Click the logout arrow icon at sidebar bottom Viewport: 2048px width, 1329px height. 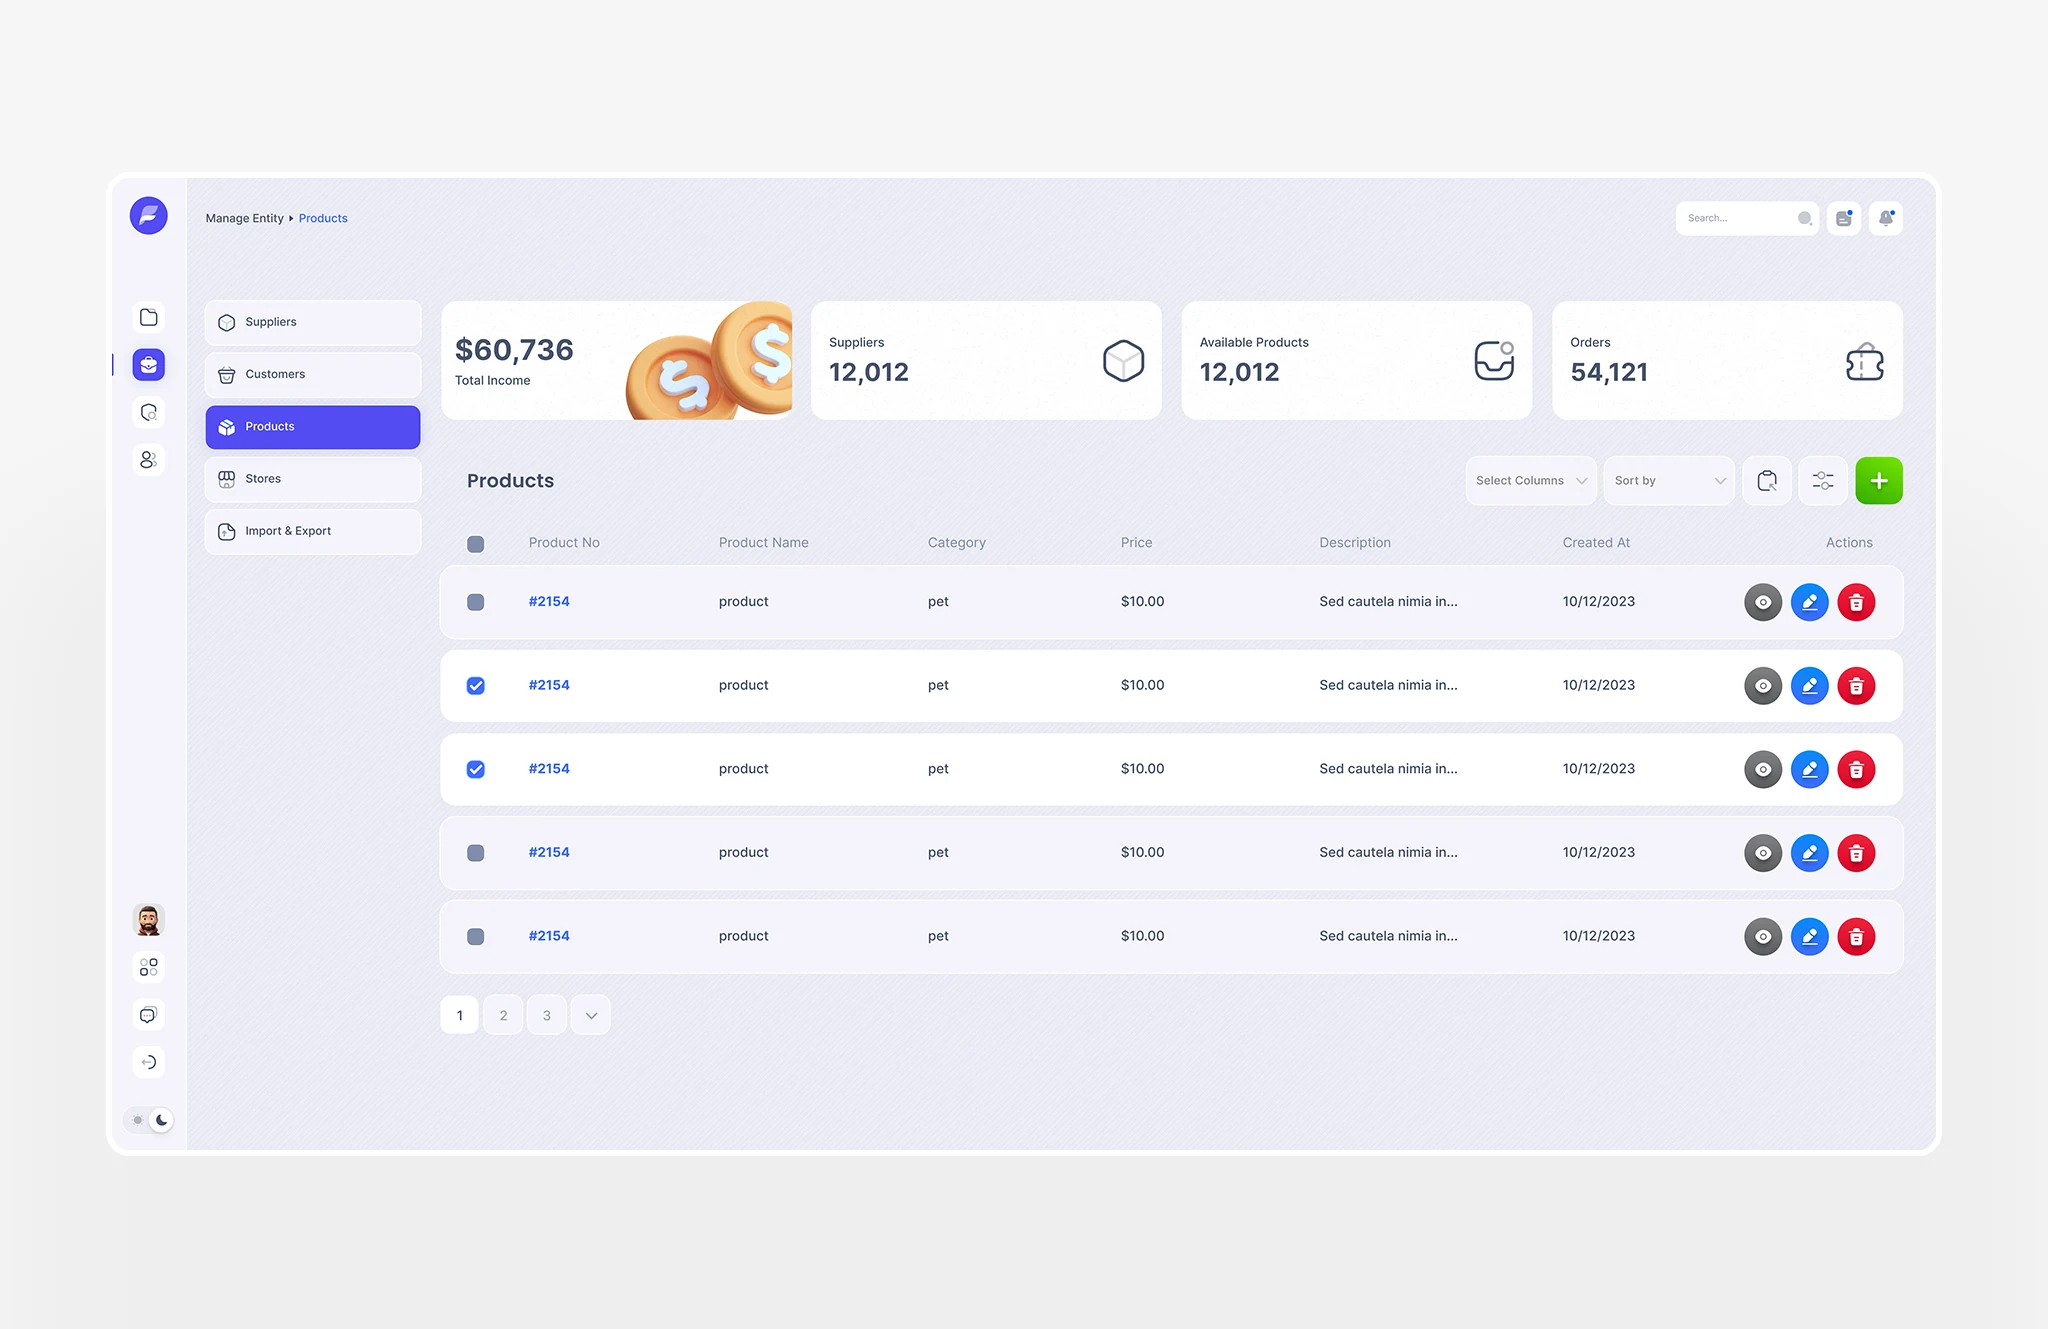[x=148, y=1062]
